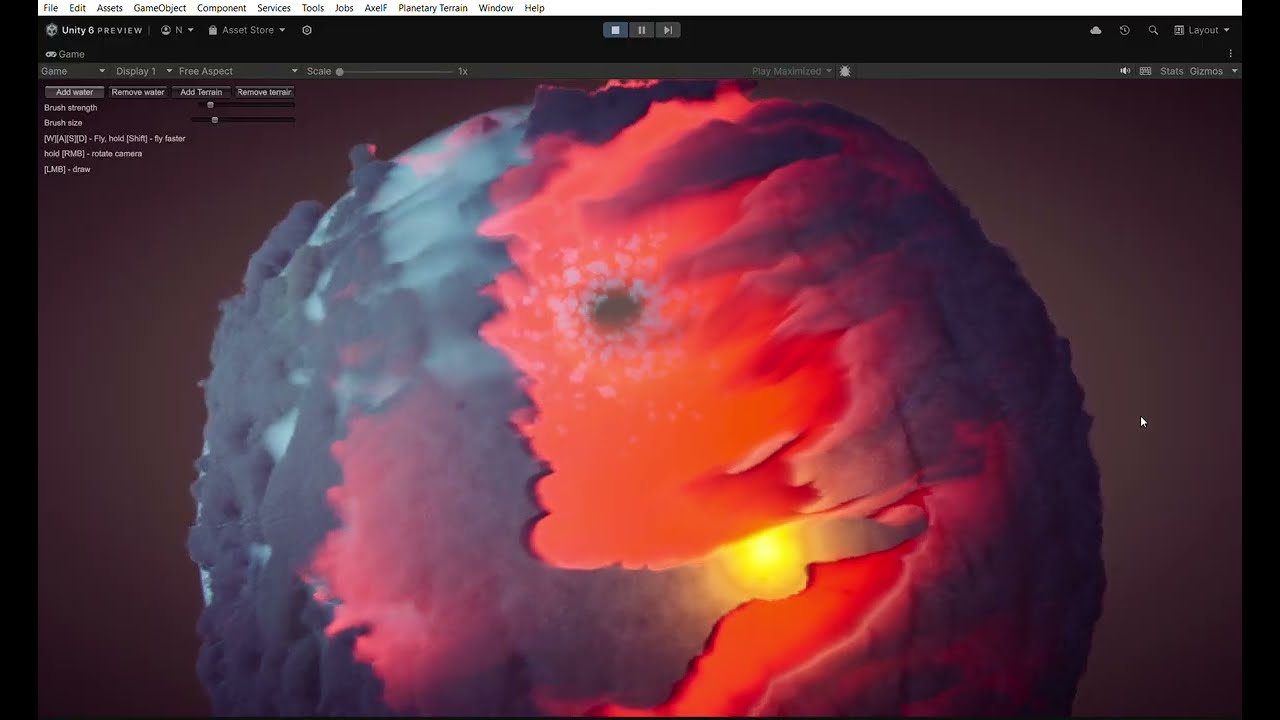
Task: Click the 'Brush size' label
Action: pos(63,123)
